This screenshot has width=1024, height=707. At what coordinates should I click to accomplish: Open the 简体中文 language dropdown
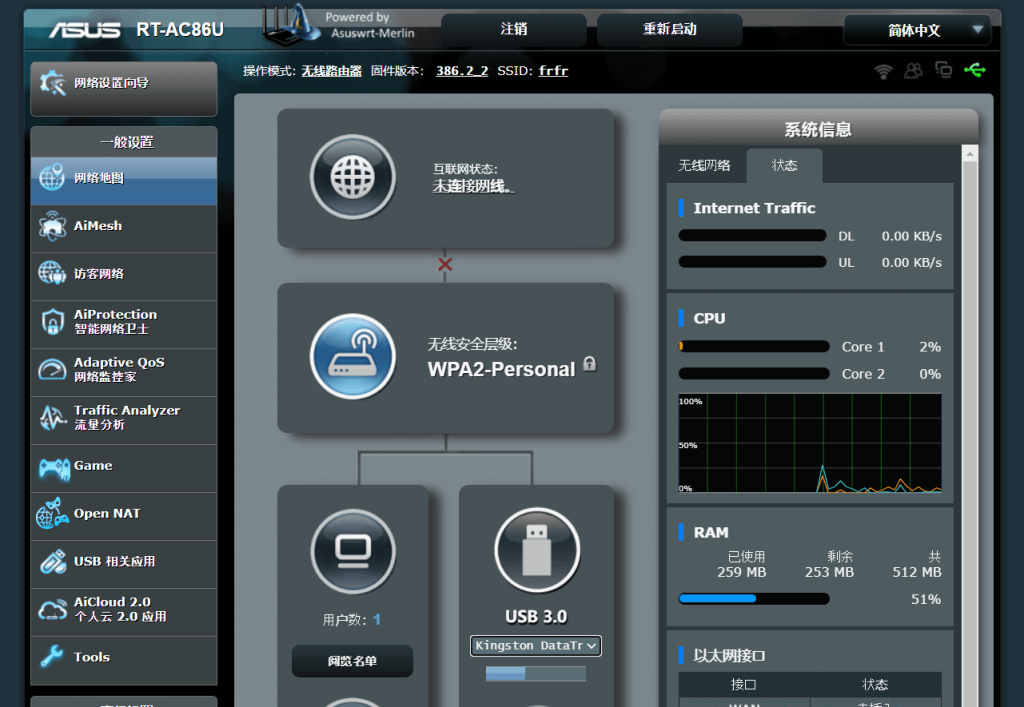[x=918, y=30]
